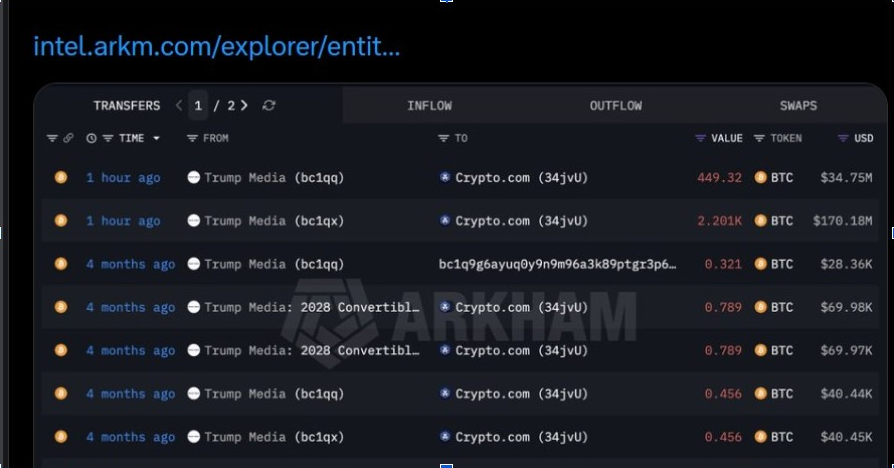The image size is (894, 468).
Task: Click the $40.45K USD amount
Action: [x=847, y=437]
